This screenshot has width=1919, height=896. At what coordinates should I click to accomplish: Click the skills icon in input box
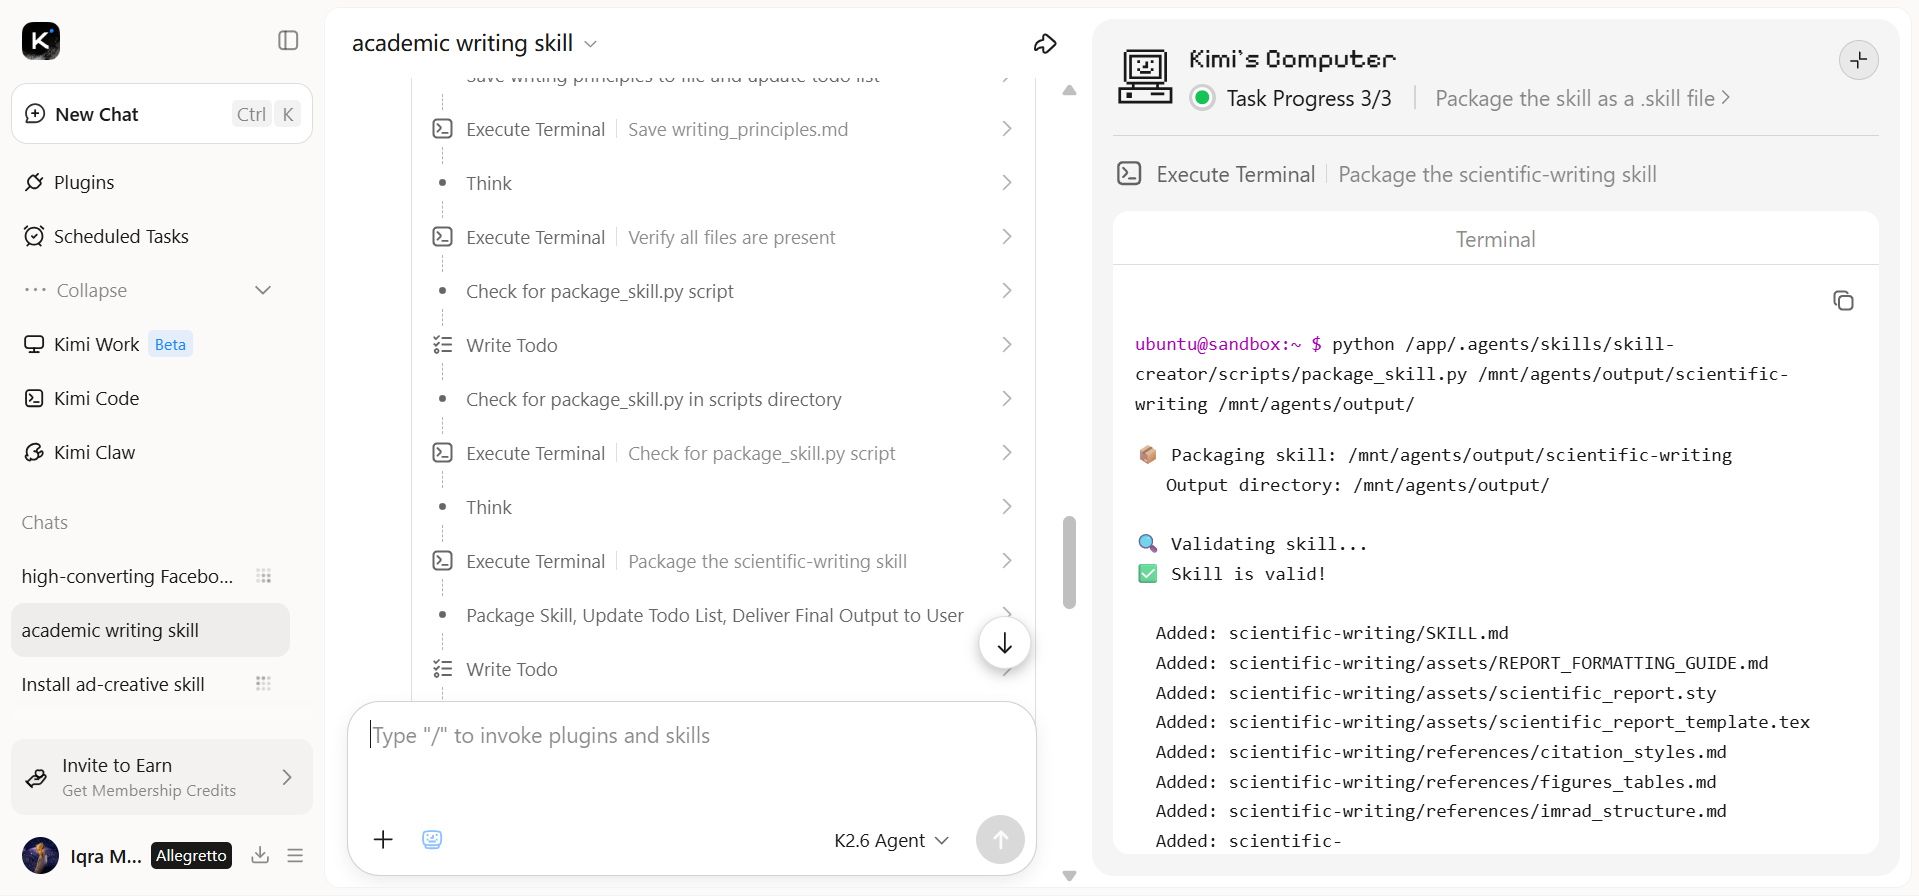click(x=432, y=839)
